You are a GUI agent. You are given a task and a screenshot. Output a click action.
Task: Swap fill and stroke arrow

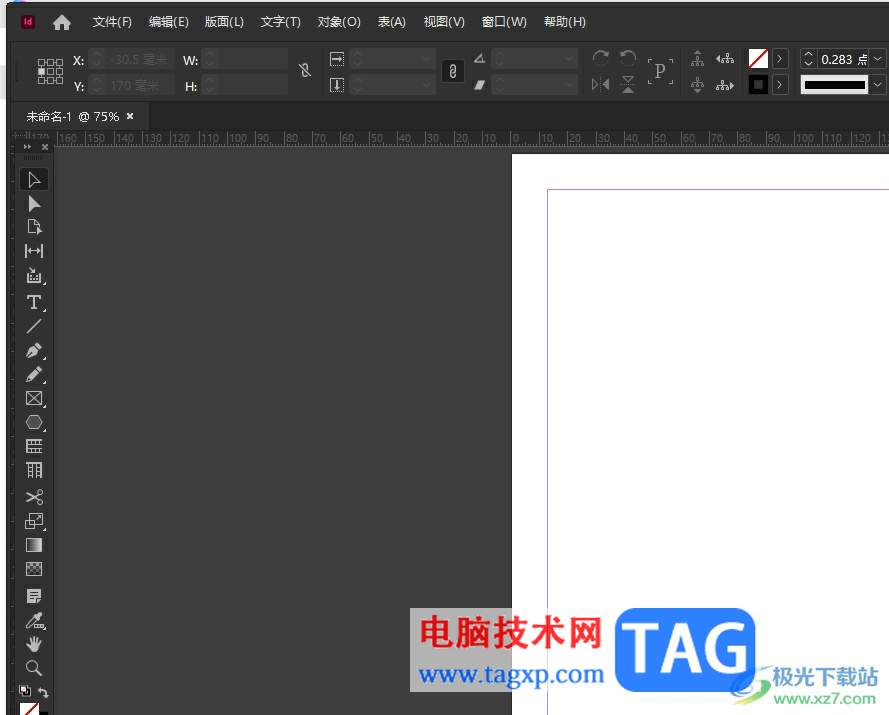click(43, 692)
